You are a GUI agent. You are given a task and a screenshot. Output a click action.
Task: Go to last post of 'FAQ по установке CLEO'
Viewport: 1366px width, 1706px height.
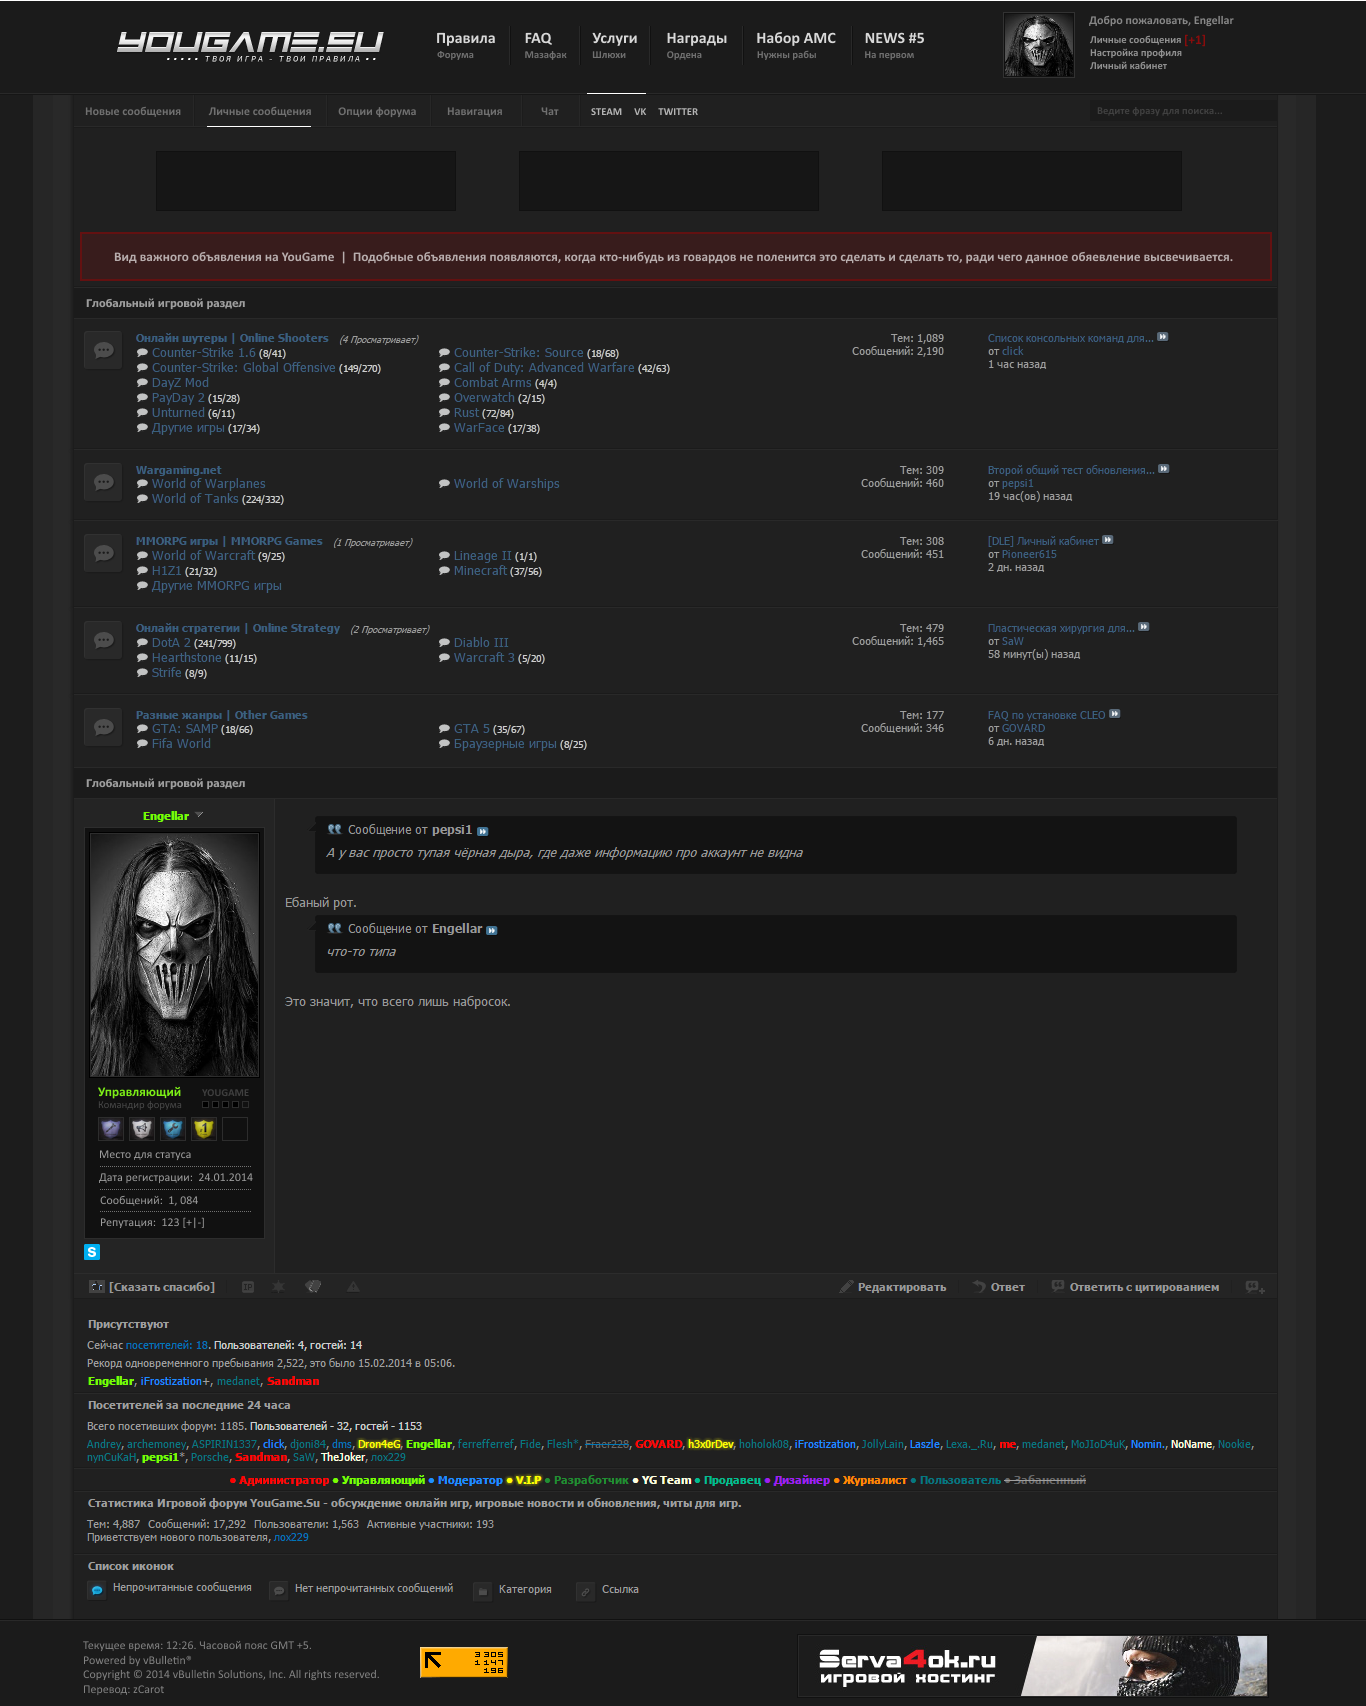[1115, 714]
